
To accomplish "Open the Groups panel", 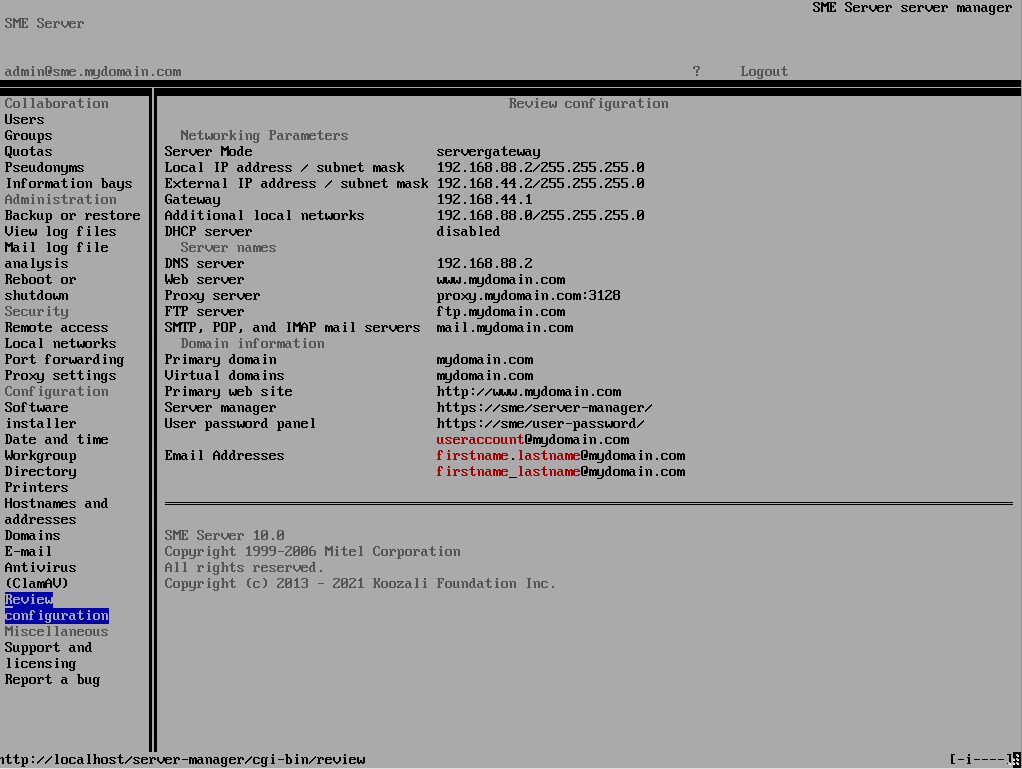I will click(28, 135).
